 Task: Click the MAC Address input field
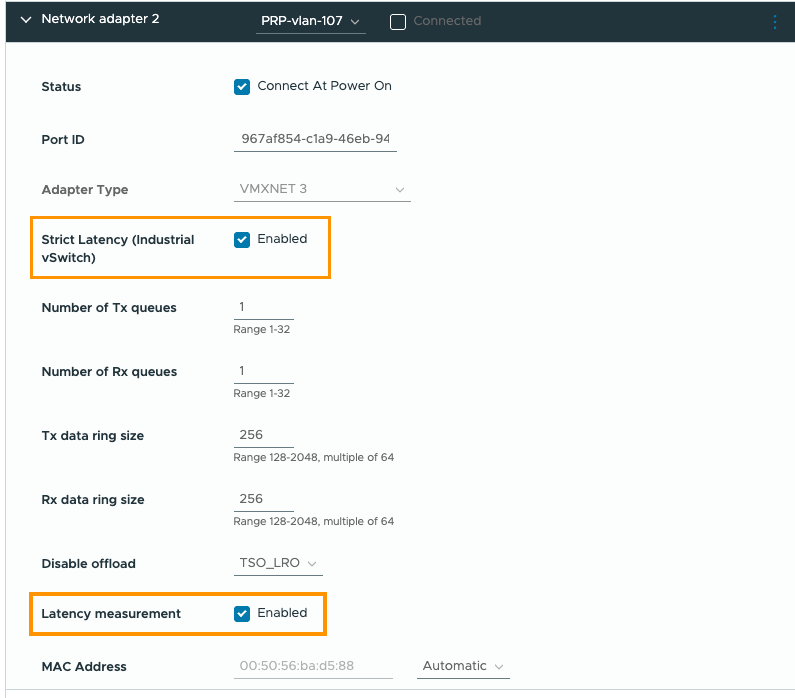point(313,666)
